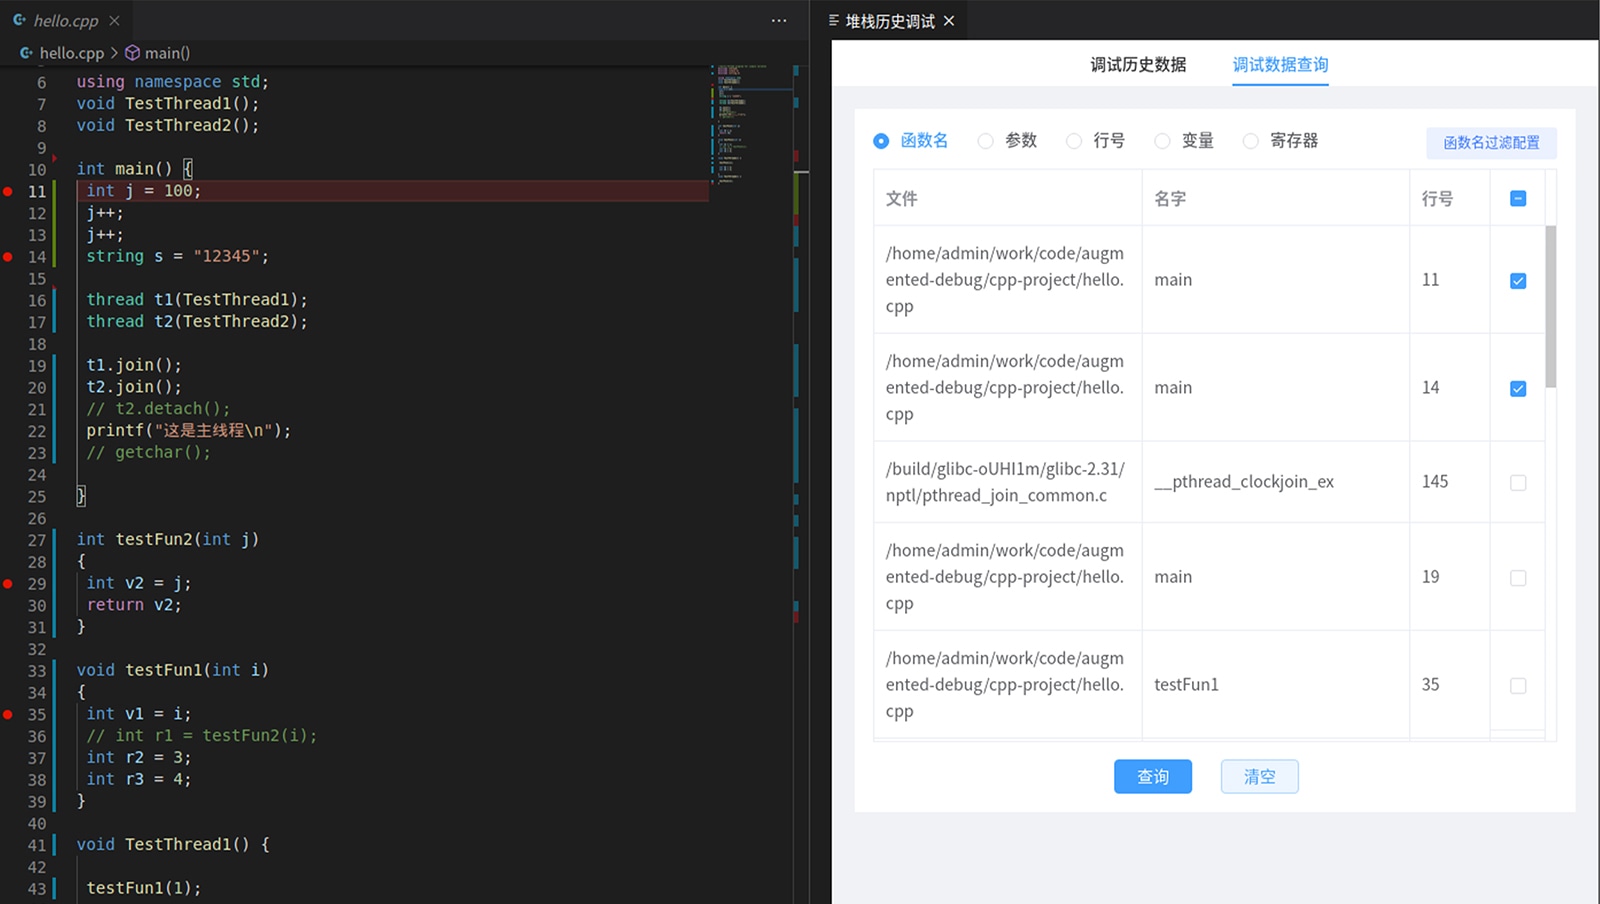Toggle the breakpoint dot on line 35
The height and width of the screenshot is (904, 1600).
click(8, 714)
